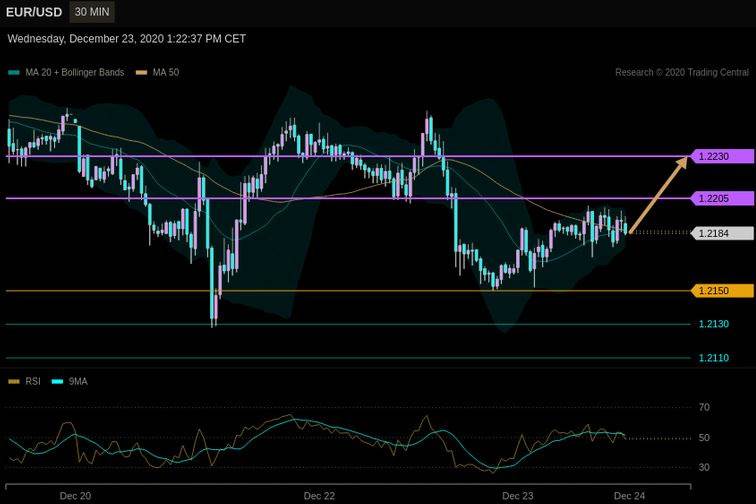Click the 1.2205 resistance price tag
This screenshot has height=504, width=756.
(x=722, y=198)
